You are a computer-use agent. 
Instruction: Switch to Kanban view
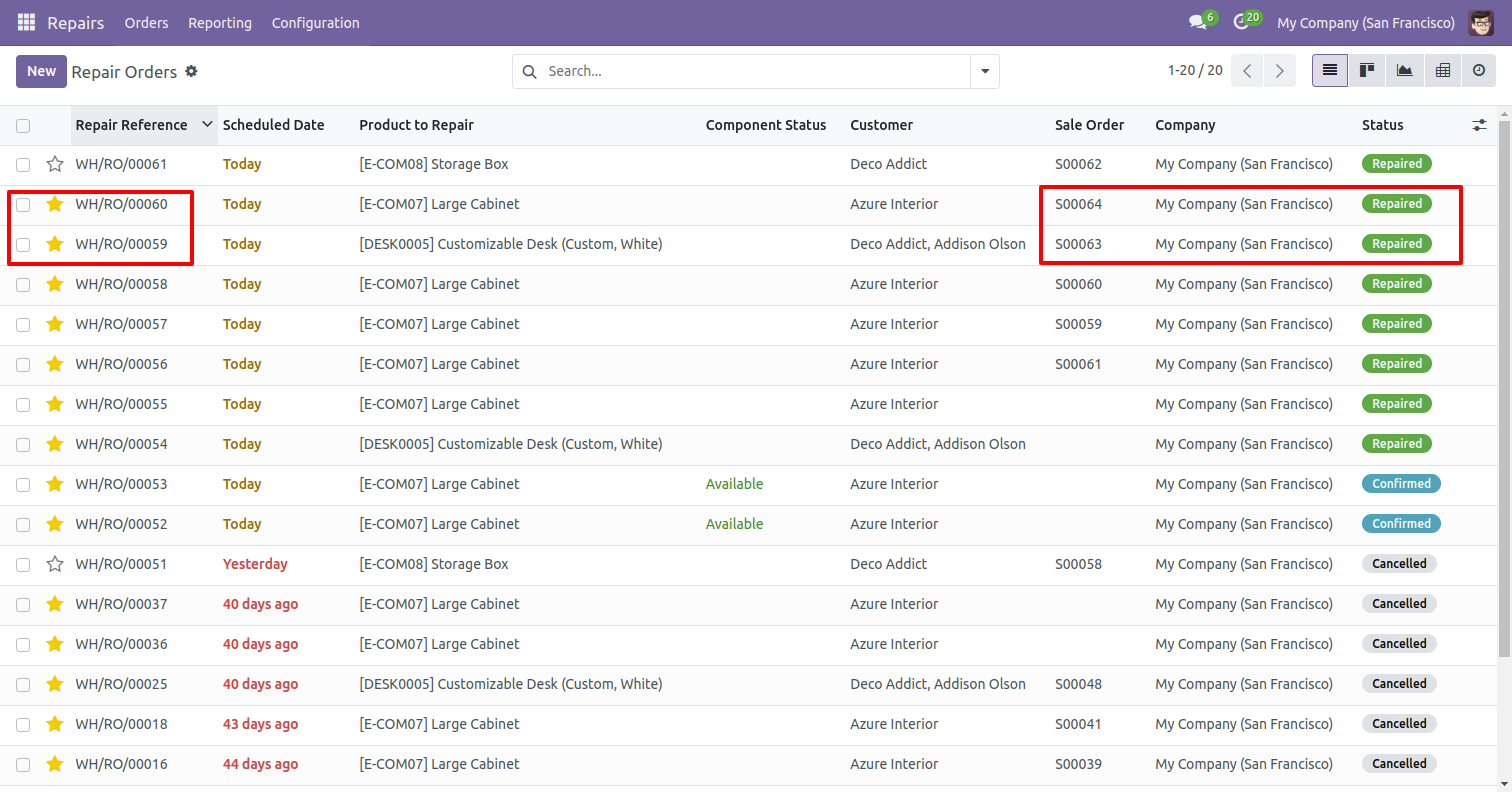point(1367,71)
